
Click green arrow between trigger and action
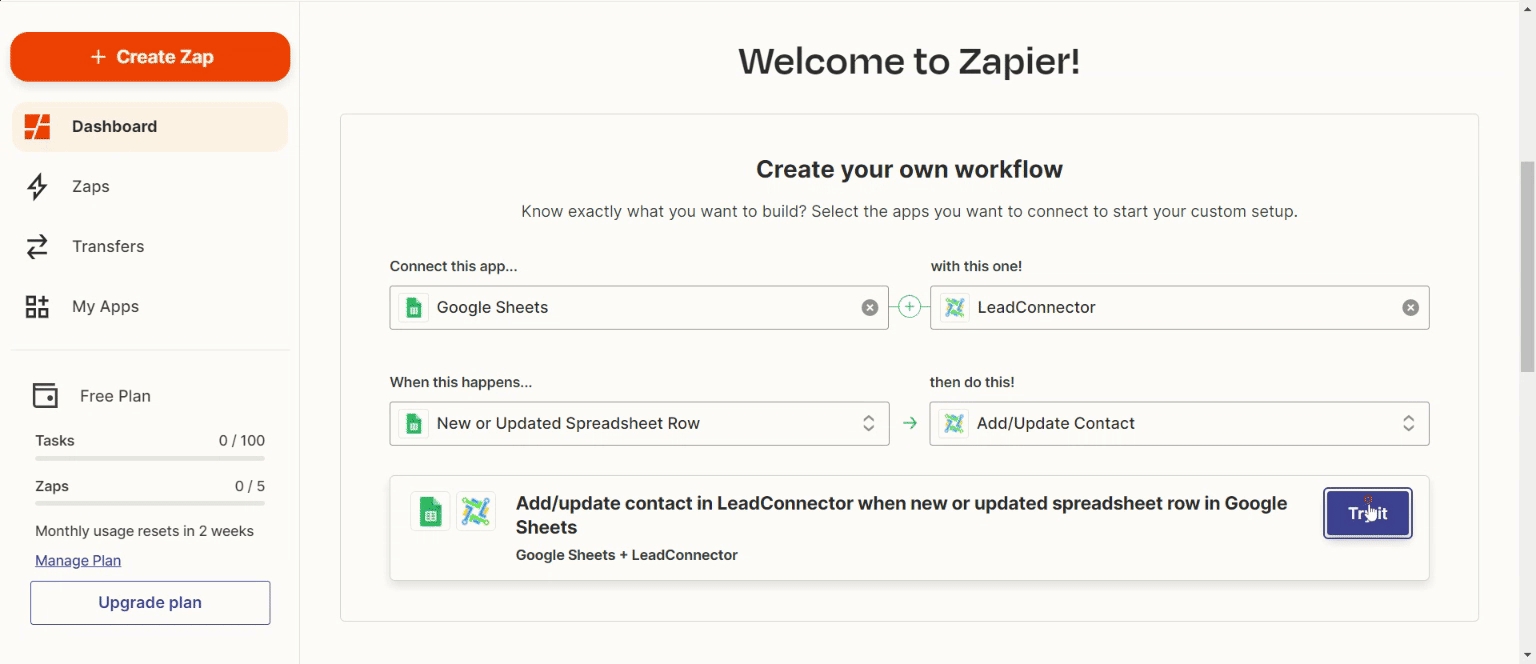[910, 424]
